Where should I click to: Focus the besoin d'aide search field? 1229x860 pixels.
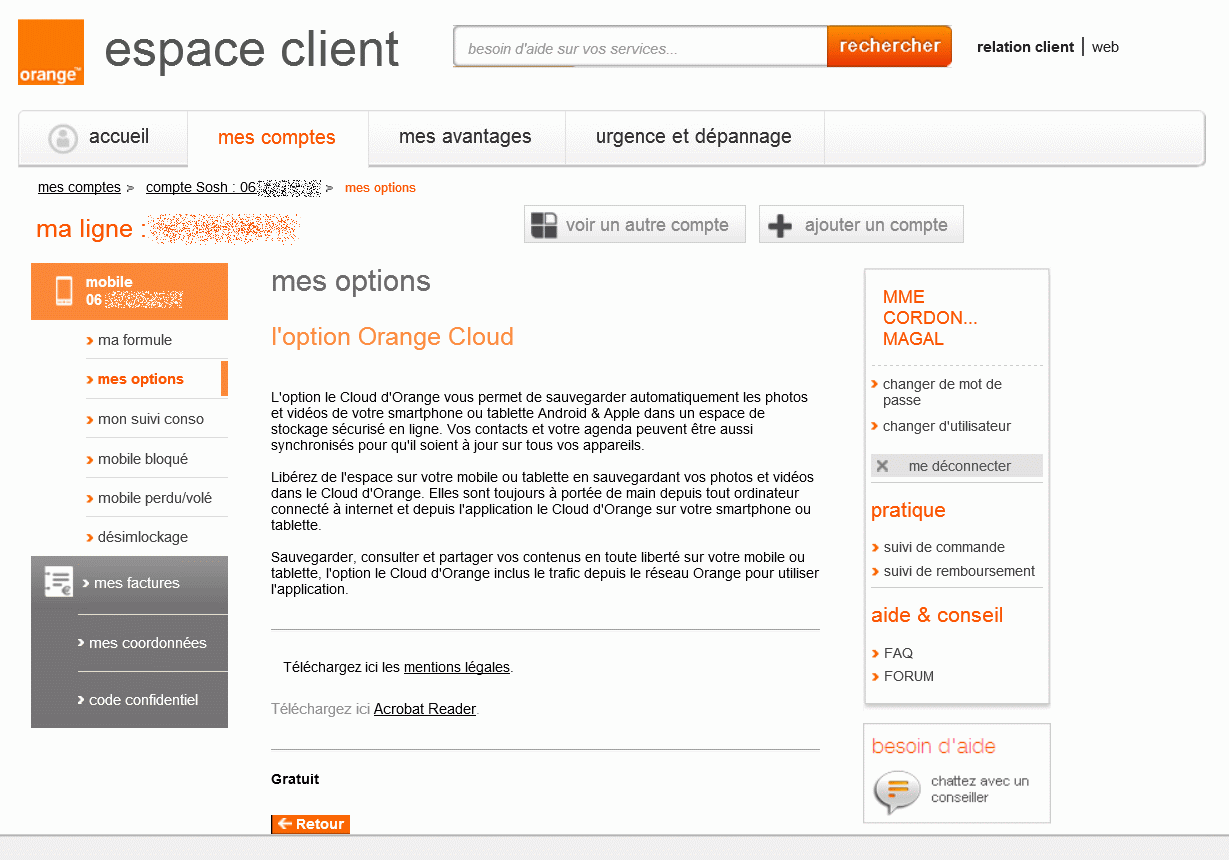(x=640, y=47)
